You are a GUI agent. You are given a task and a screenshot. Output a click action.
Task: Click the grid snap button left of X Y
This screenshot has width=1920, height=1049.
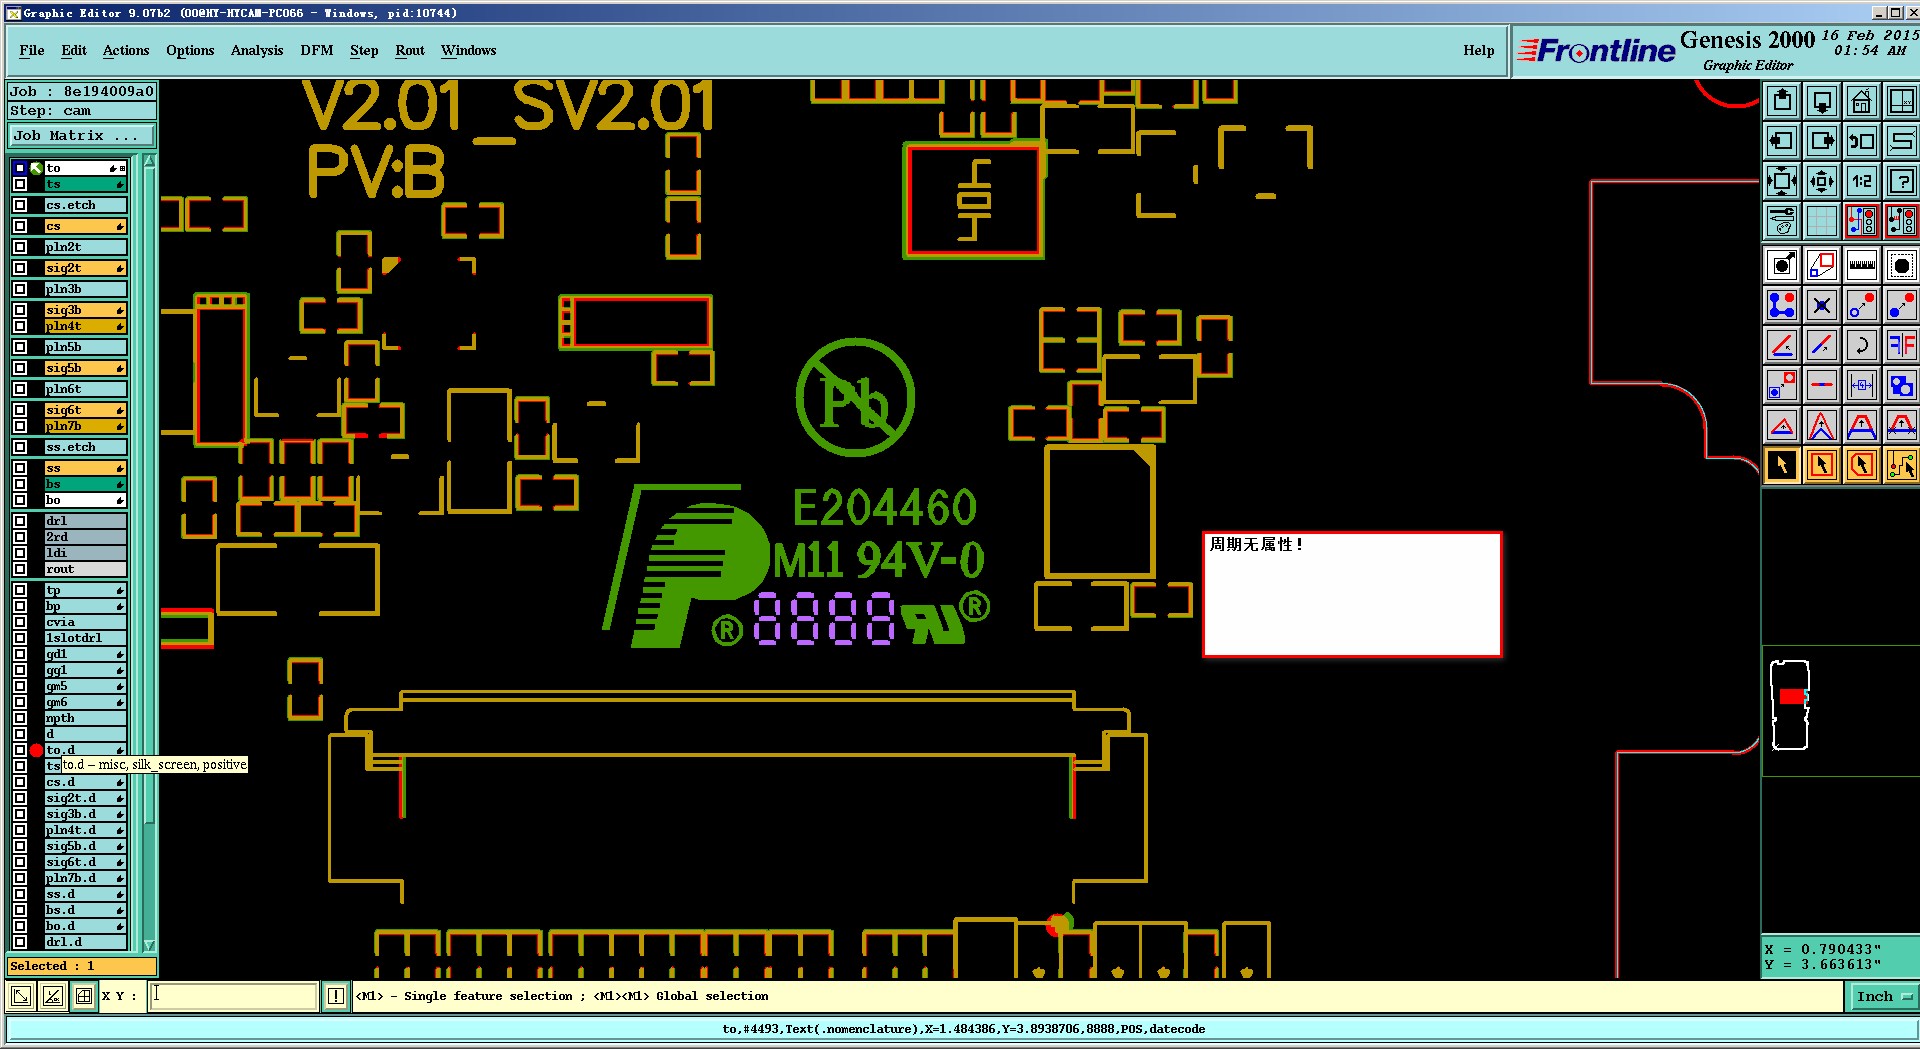[x=84, y=996]
